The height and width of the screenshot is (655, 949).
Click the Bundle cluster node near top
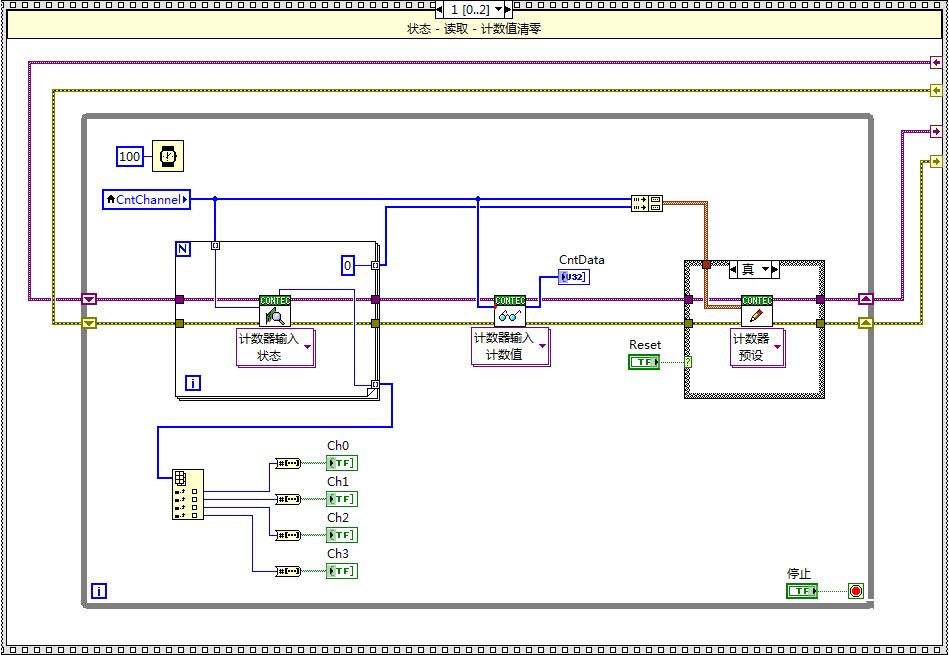647,203
